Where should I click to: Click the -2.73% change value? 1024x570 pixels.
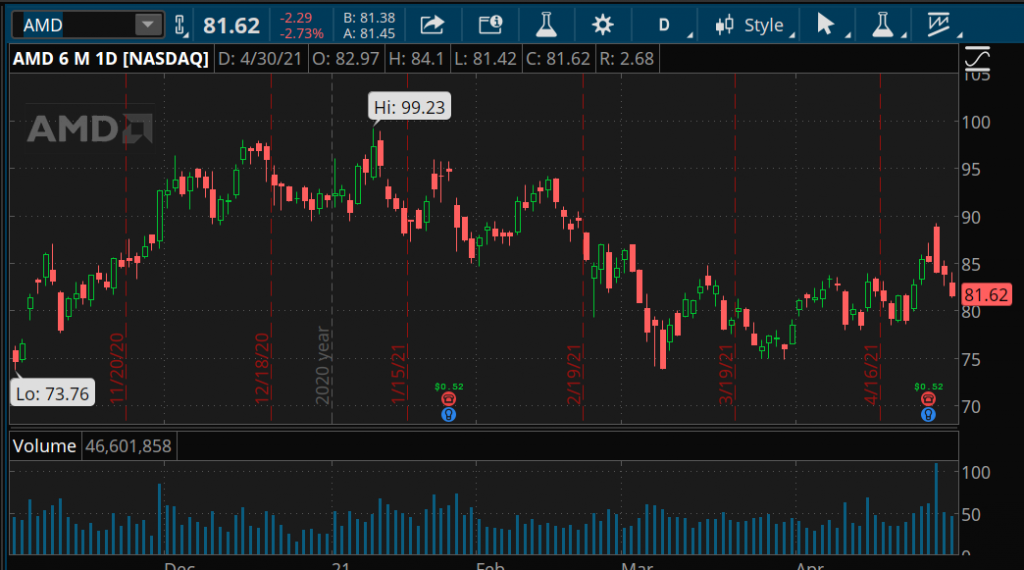(x=302, y=33)
